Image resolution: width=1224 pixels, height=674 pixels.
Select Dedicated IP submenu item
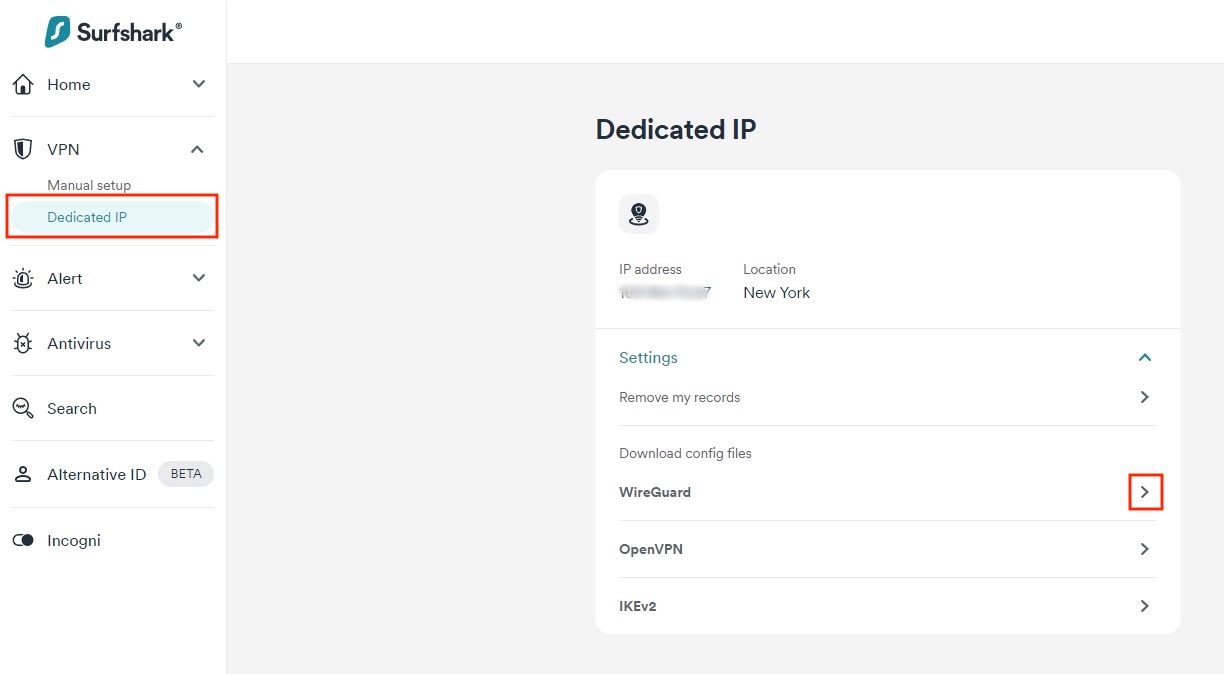(112, 217)
